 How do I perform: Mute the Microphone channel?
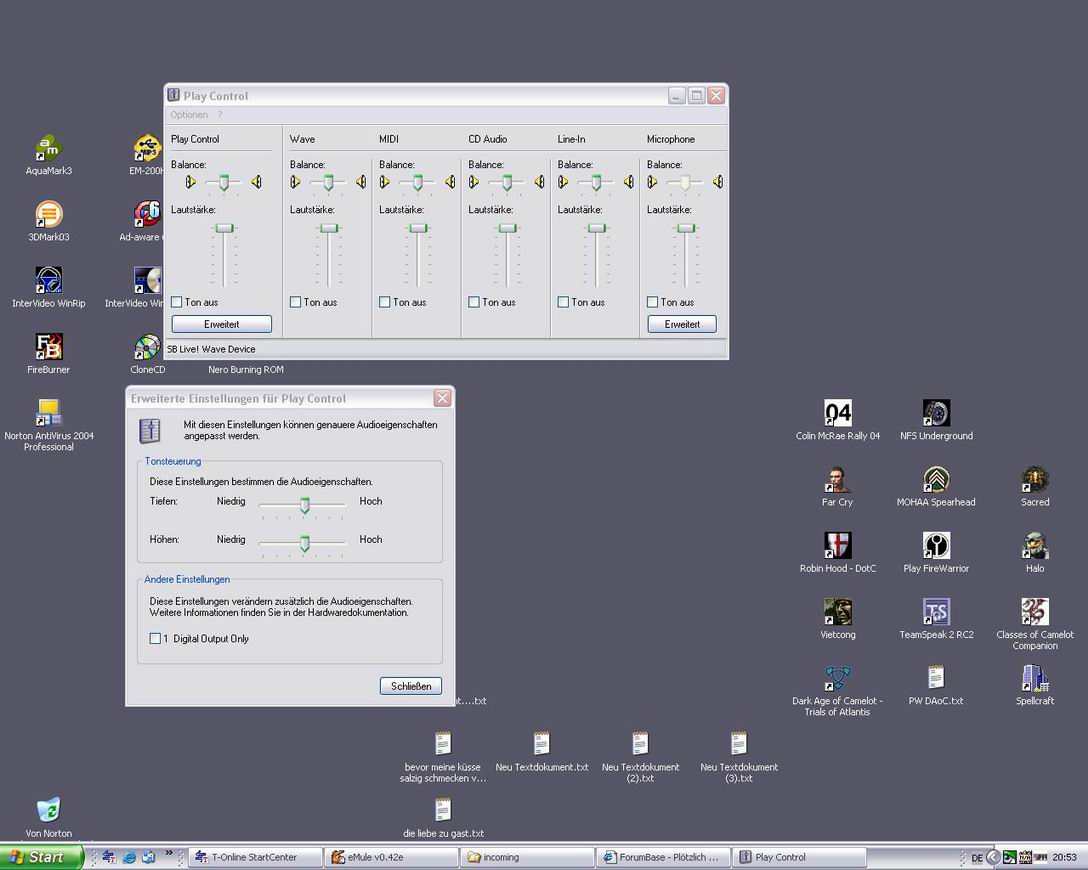(x=652, y=302)
